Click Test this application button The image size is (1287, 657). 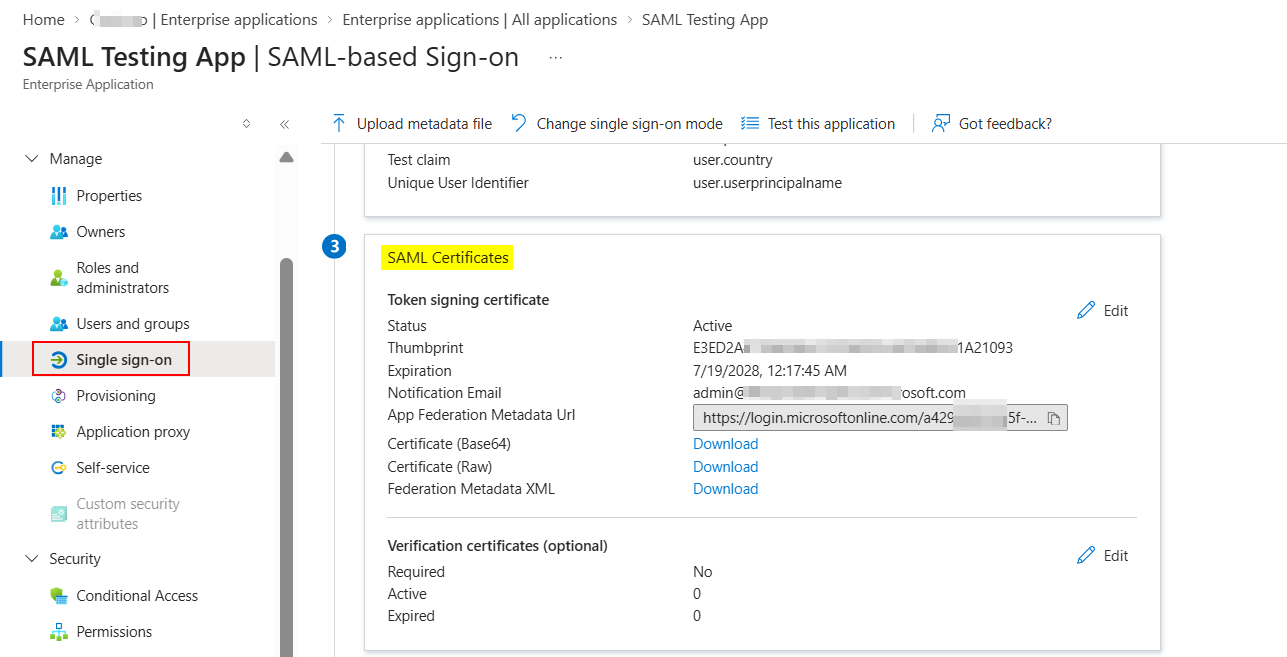818,124
